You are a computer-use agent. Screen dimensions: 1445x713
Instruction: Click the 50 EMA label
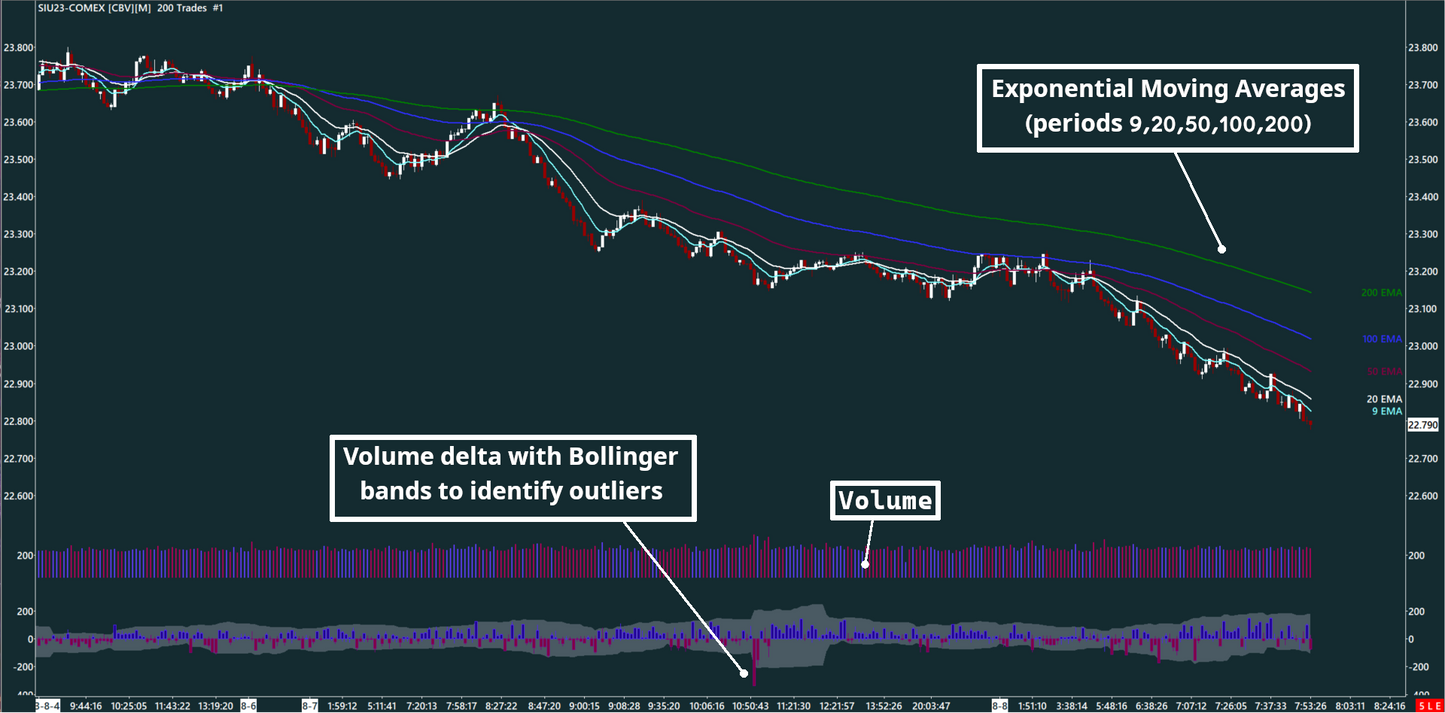point(1384,372)
